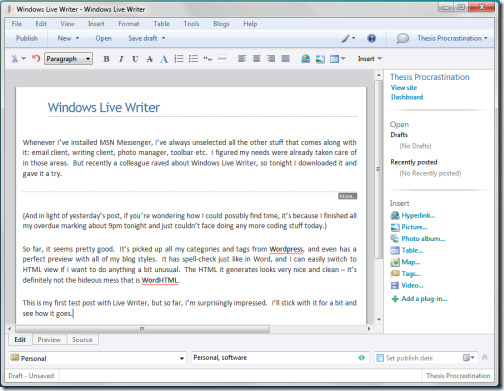
Task: Toggle Bold formatting
Action: click(x=106, y=59)
